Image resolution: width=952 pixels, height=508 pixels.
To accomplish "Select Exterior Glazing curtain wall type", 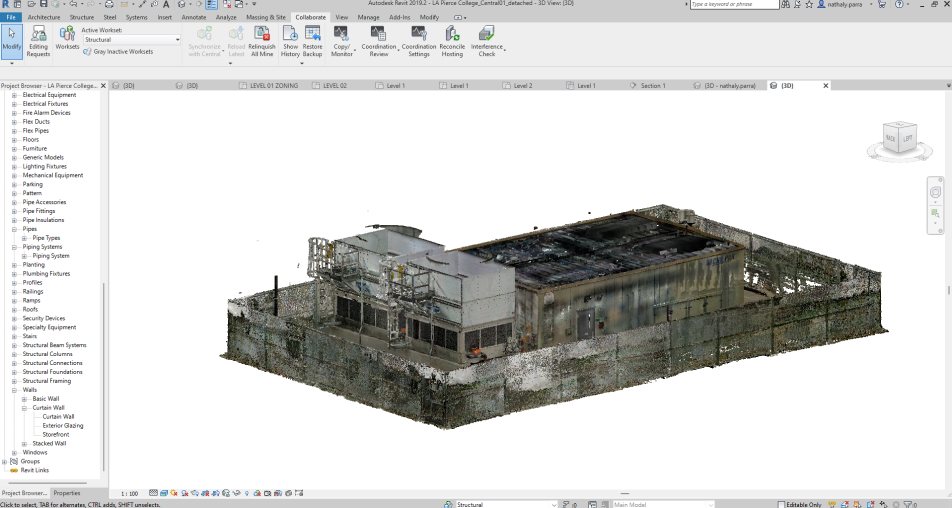I will pos(62,425).
